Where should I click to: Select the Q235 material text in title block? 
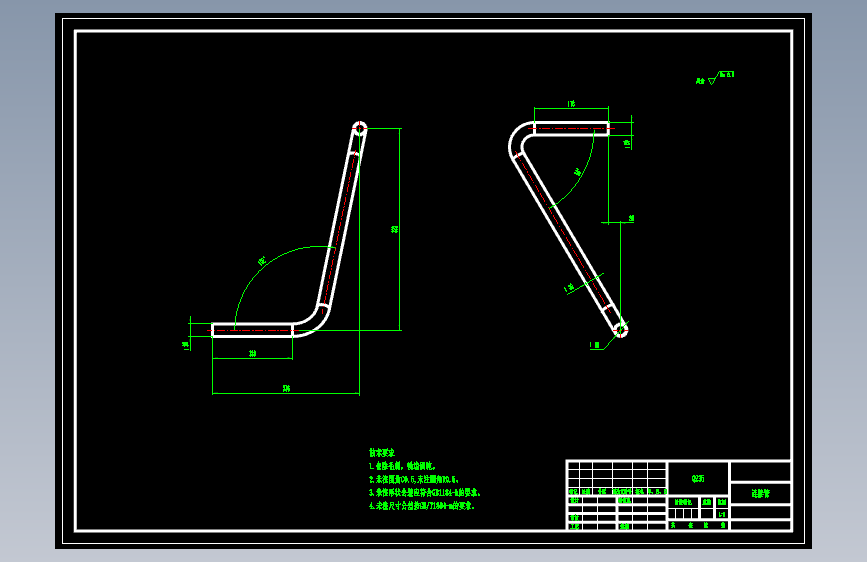click(698, 478)
